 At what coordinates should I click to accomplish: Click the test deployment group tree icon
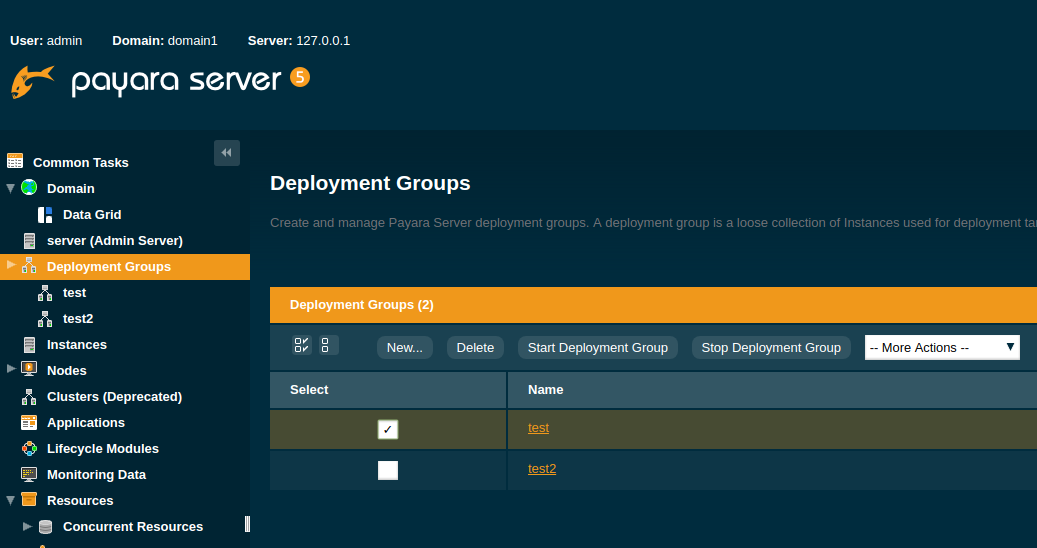click(x=45, y=293)
